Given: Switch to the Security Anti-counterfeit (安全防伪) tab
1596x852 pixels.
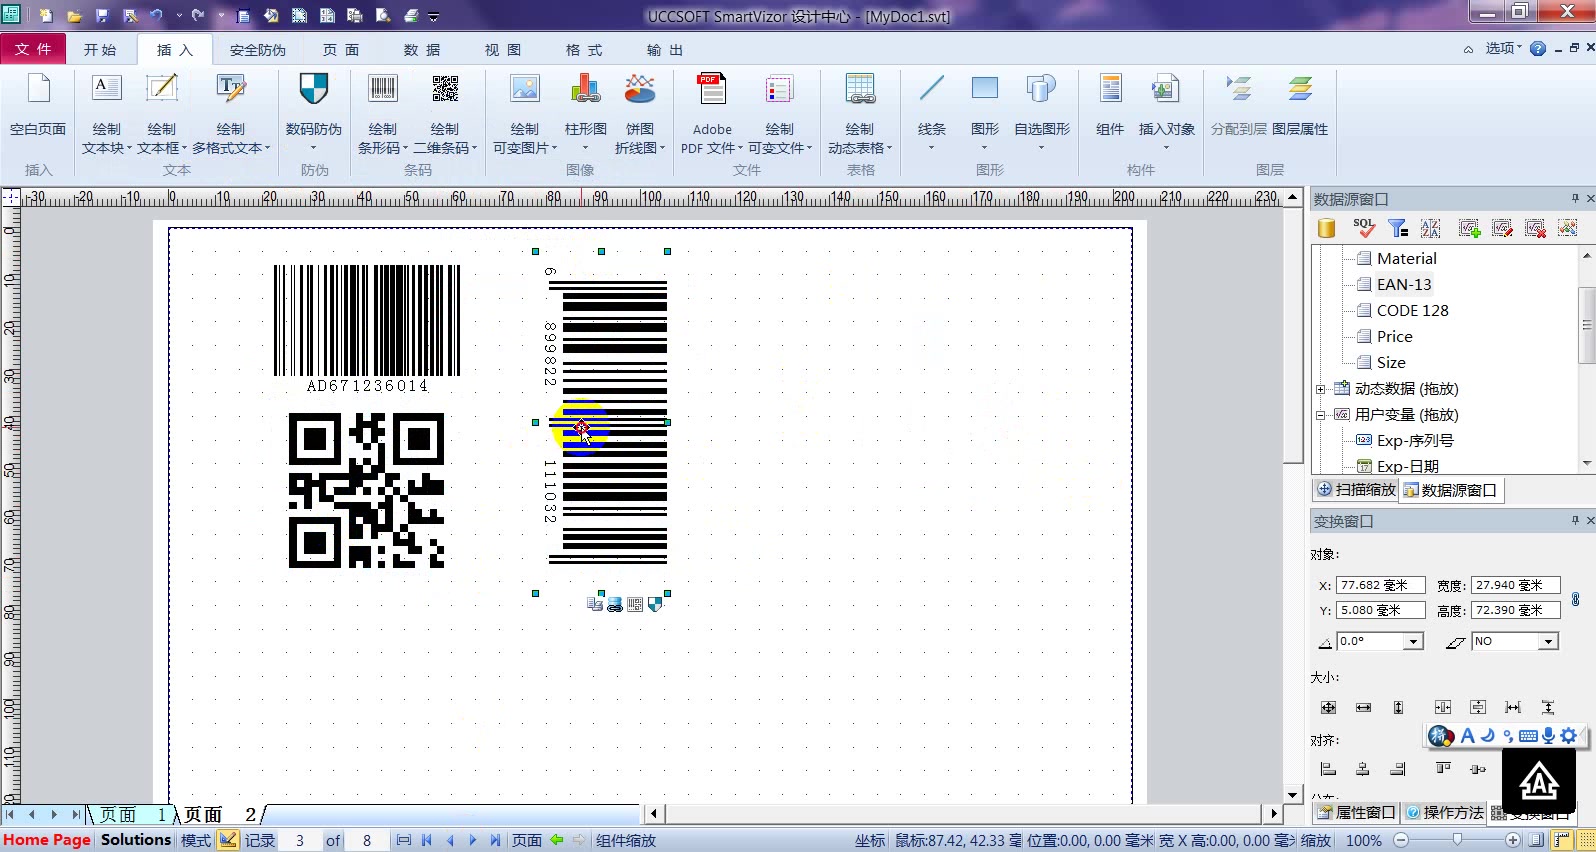Looking at the screenshot, I should click(x=258, y=49).
